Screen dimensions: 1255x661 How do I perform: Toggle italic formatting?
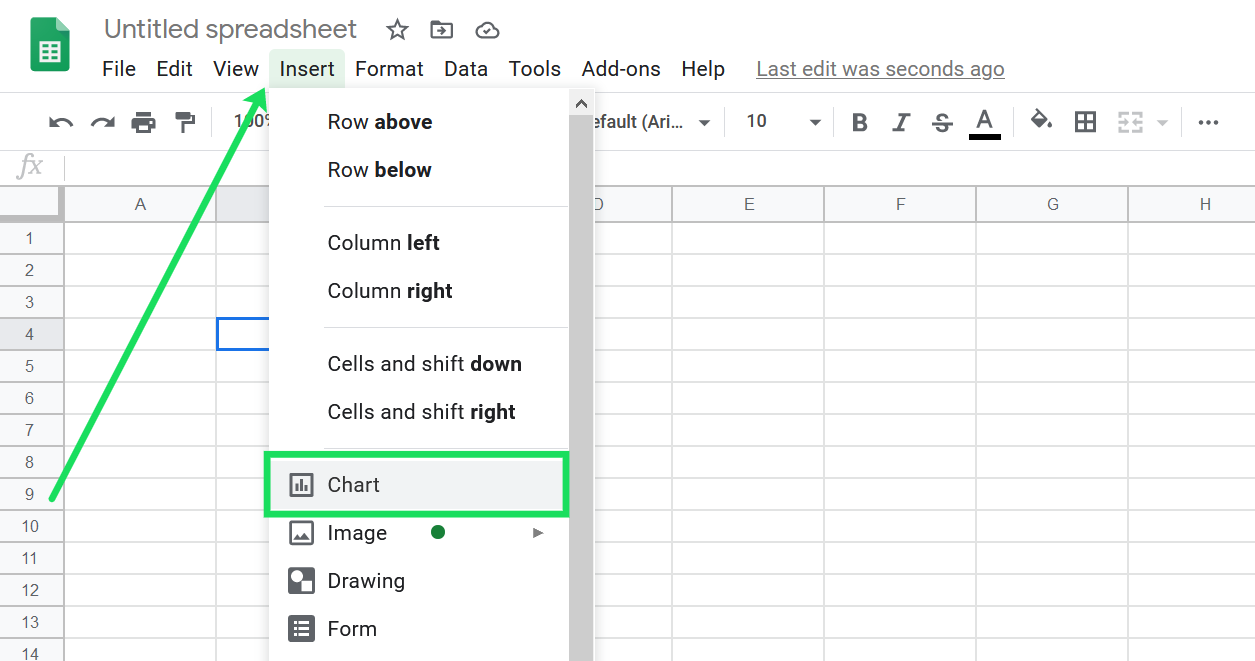901,121
